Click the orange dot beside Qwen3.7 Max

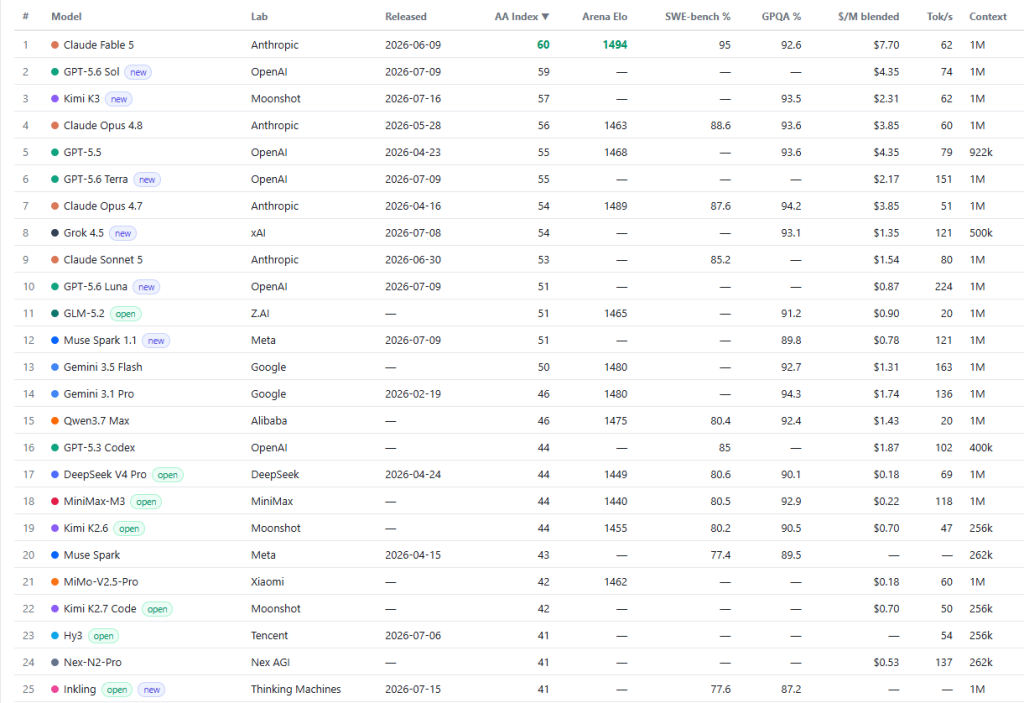(x=55, y=421)
